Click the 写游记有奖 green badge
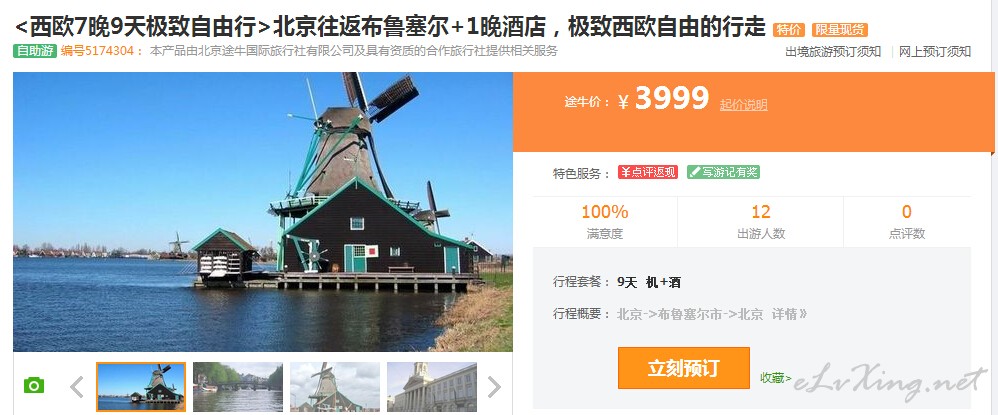This screenshot has height=415, width=998. click(x=723, y=172)
